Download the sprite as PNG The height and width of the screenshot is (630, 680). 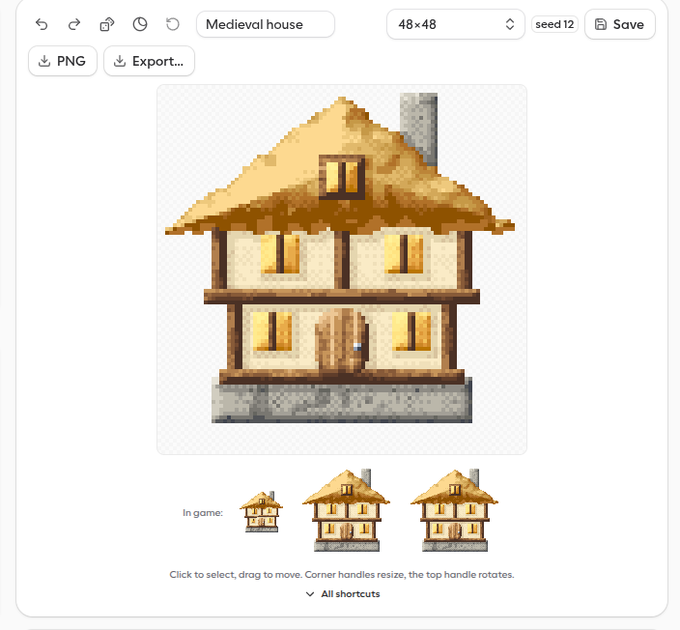point(63,61)
